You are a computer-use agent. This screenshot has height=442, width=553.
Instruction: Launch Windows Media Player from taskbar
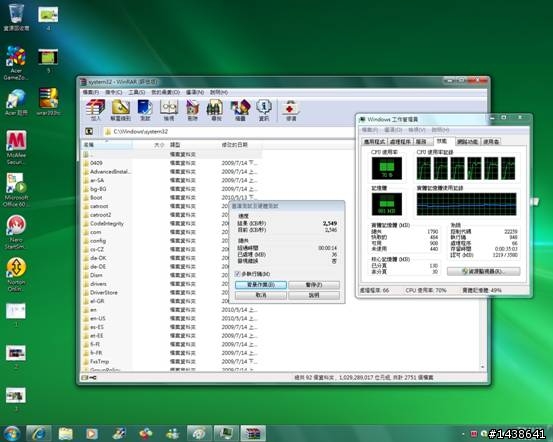[x=91, y=434]
